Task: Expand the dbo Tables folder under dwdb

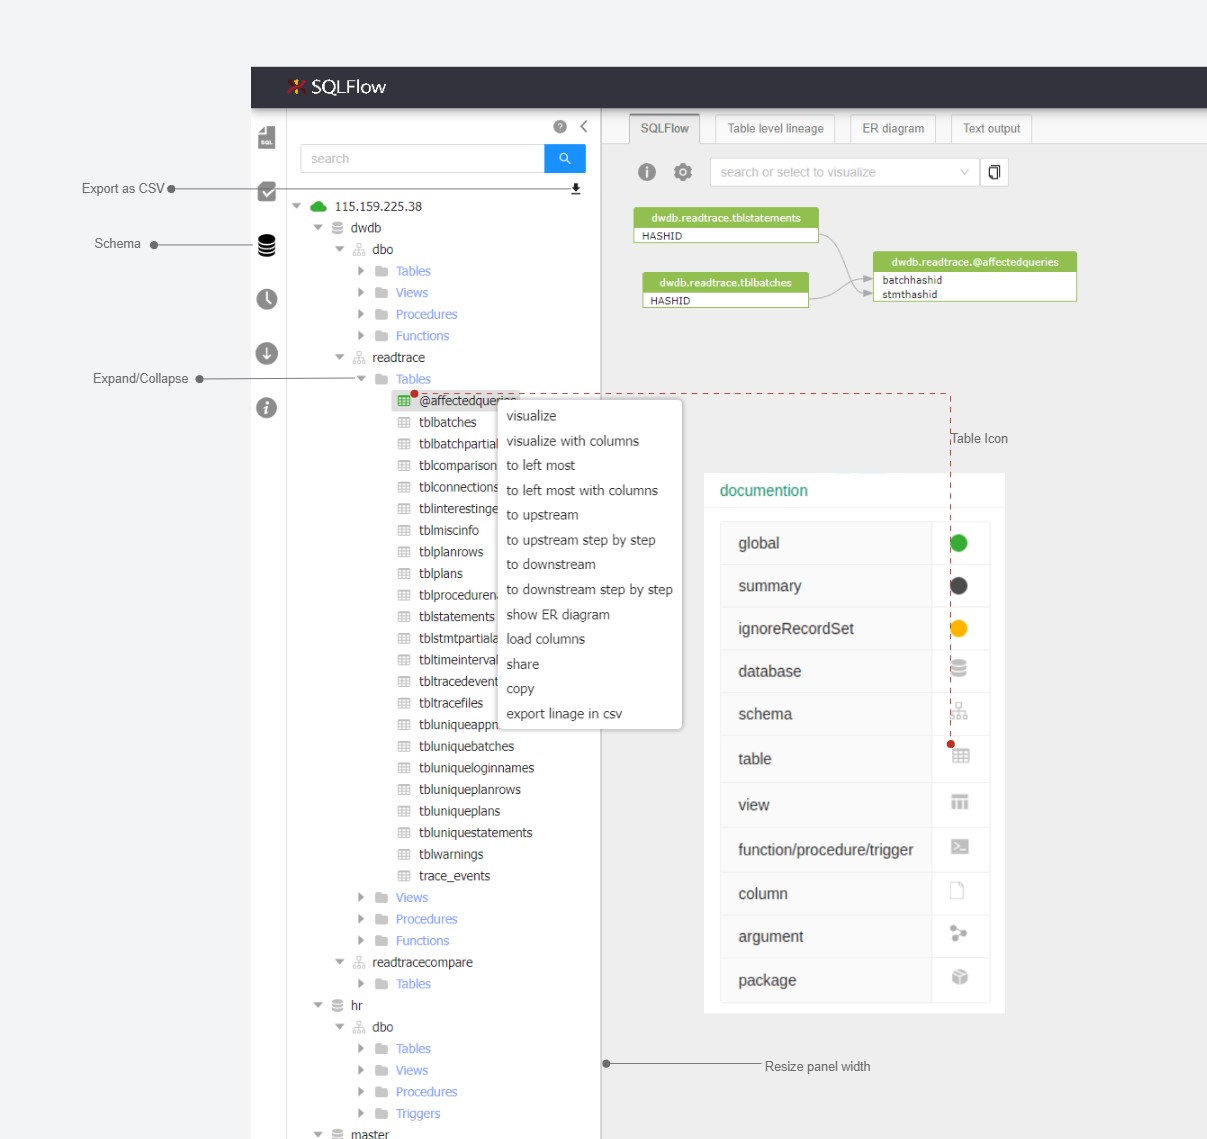Action: pyautogui.click(x=361, y=271)
